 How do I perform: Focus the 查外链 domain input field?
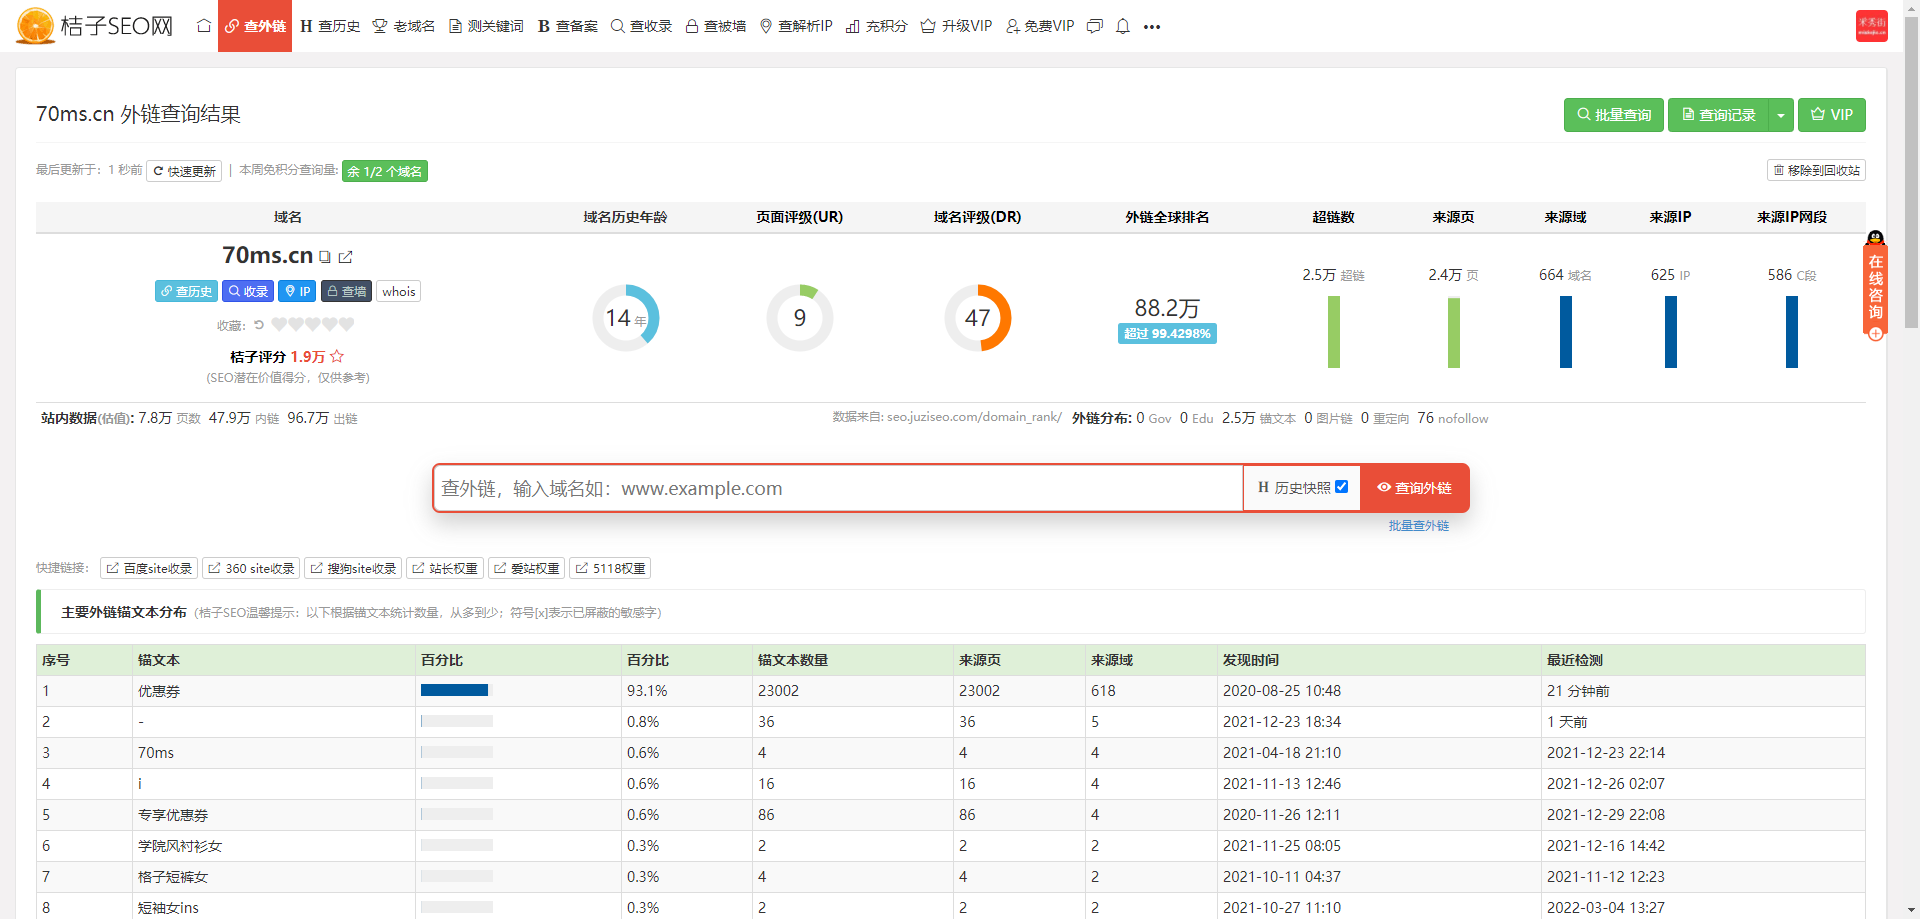pyautogui.click(x=838, y=488)
